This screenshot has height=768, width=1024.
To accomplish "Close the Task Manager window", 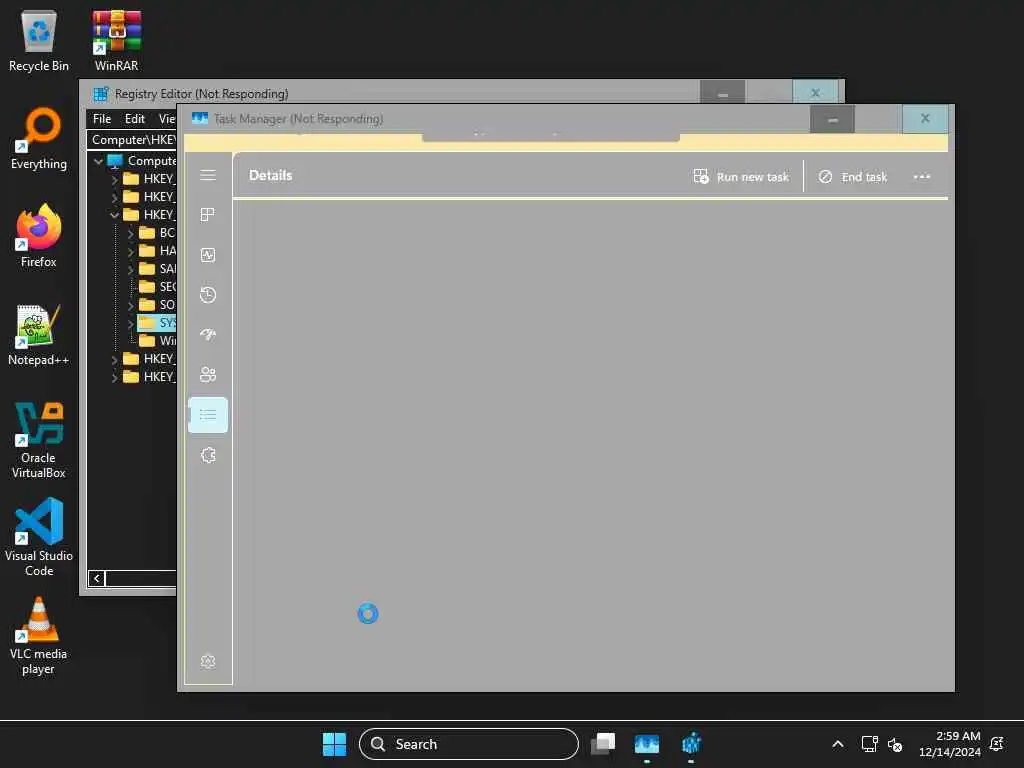I will coord(925,119).
